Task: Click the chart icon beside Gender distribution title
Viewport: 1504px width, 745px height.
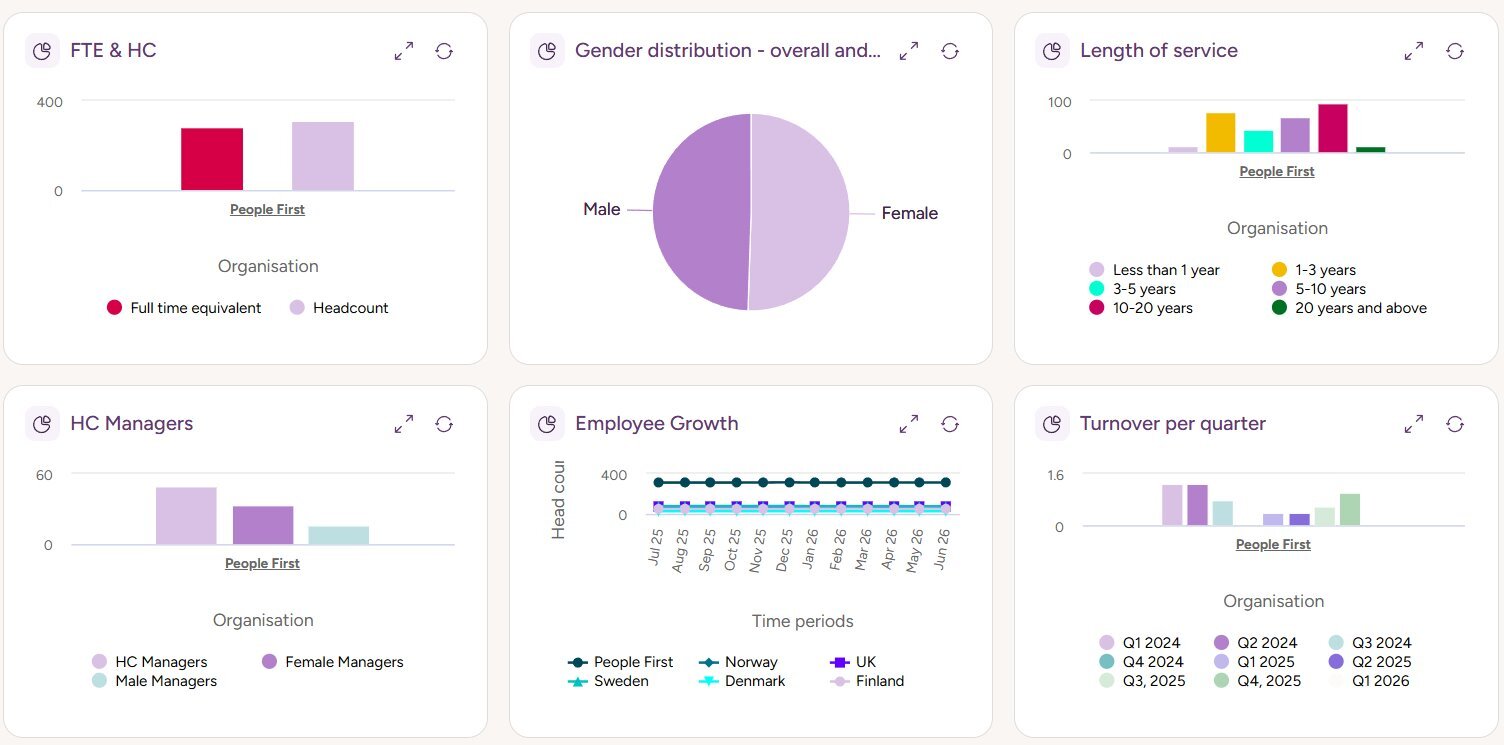Action: tap(547, 51)
